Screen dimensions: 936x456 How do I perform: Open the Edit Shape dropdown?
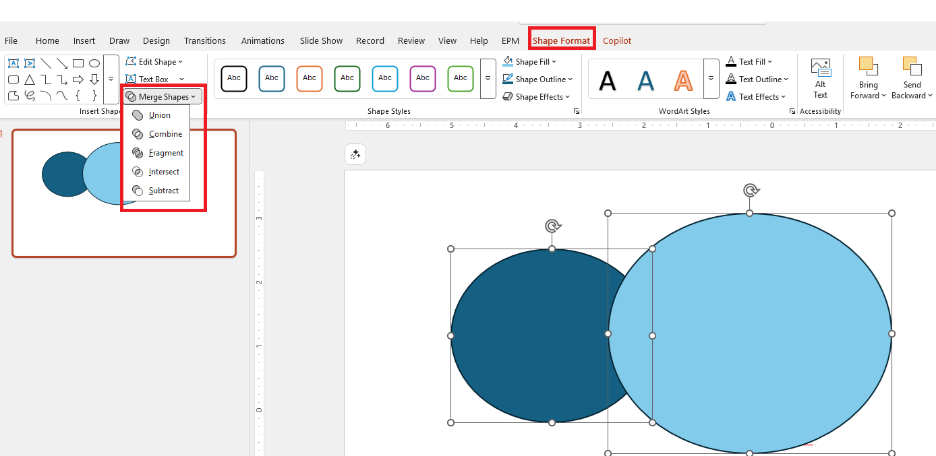(x=154, y=61)
